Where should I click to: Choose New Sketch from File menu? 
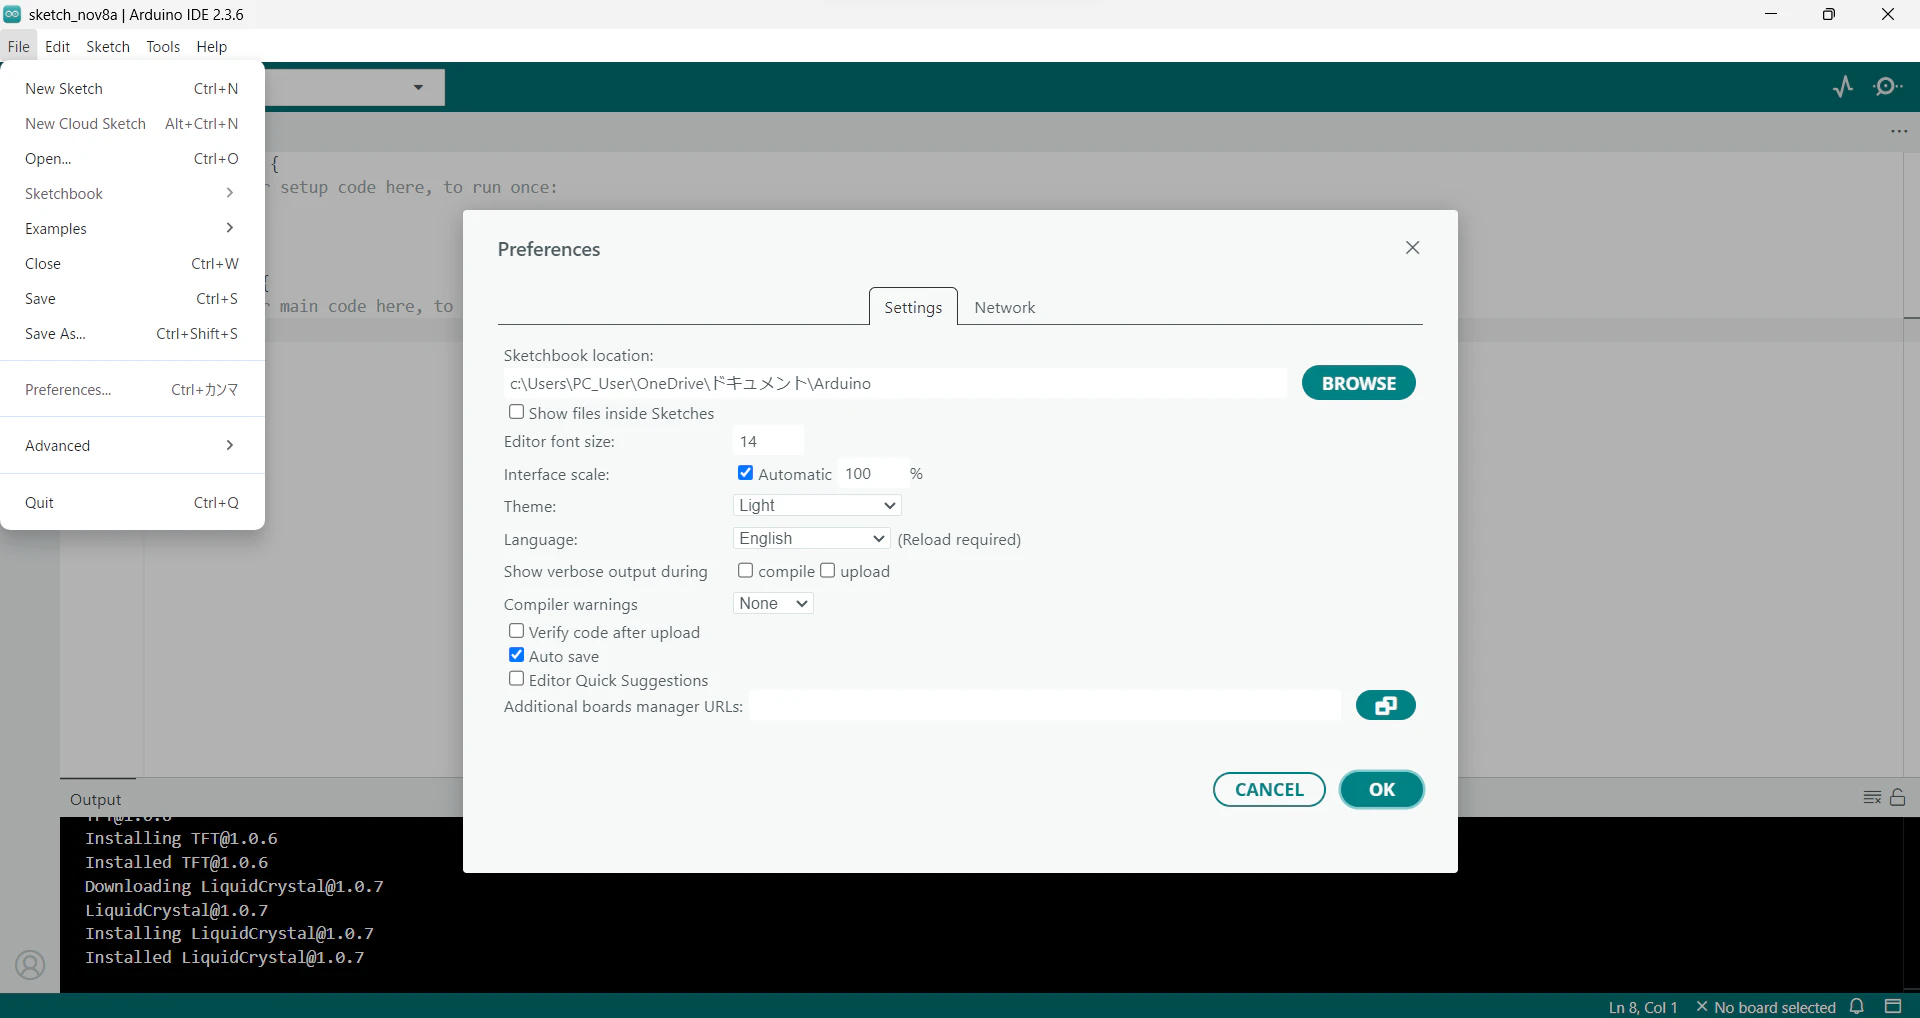pos(132,88)
